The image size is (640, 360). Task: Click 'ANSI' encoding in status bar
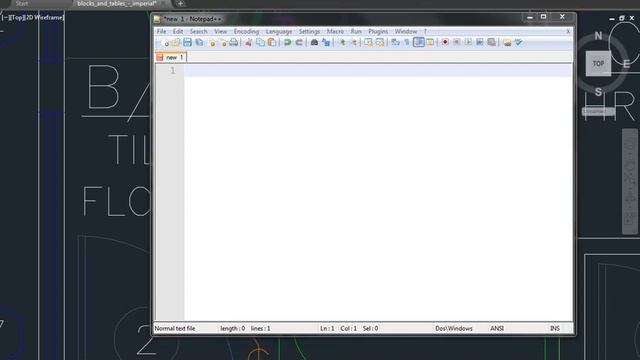497,329
